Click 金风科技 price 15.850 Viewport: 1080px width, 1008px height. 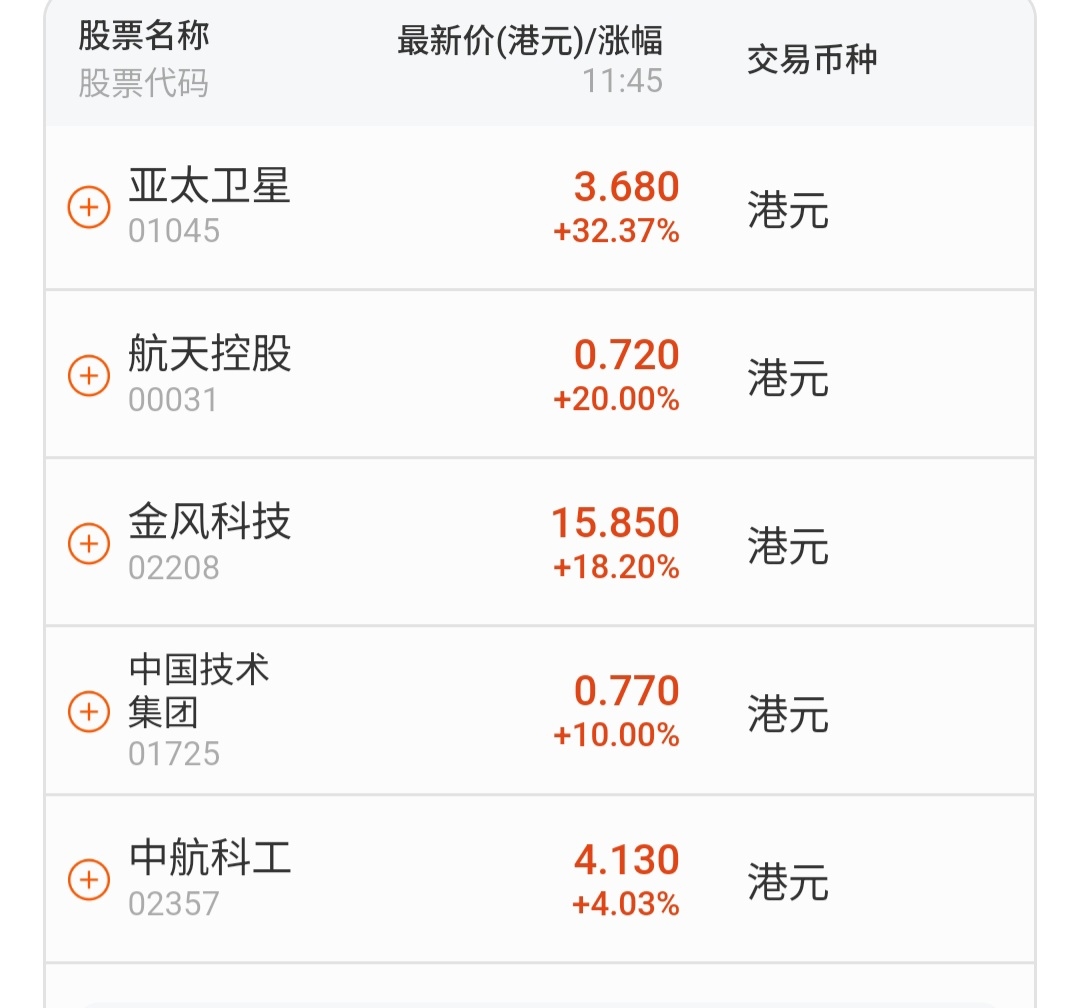coord(615,522)
